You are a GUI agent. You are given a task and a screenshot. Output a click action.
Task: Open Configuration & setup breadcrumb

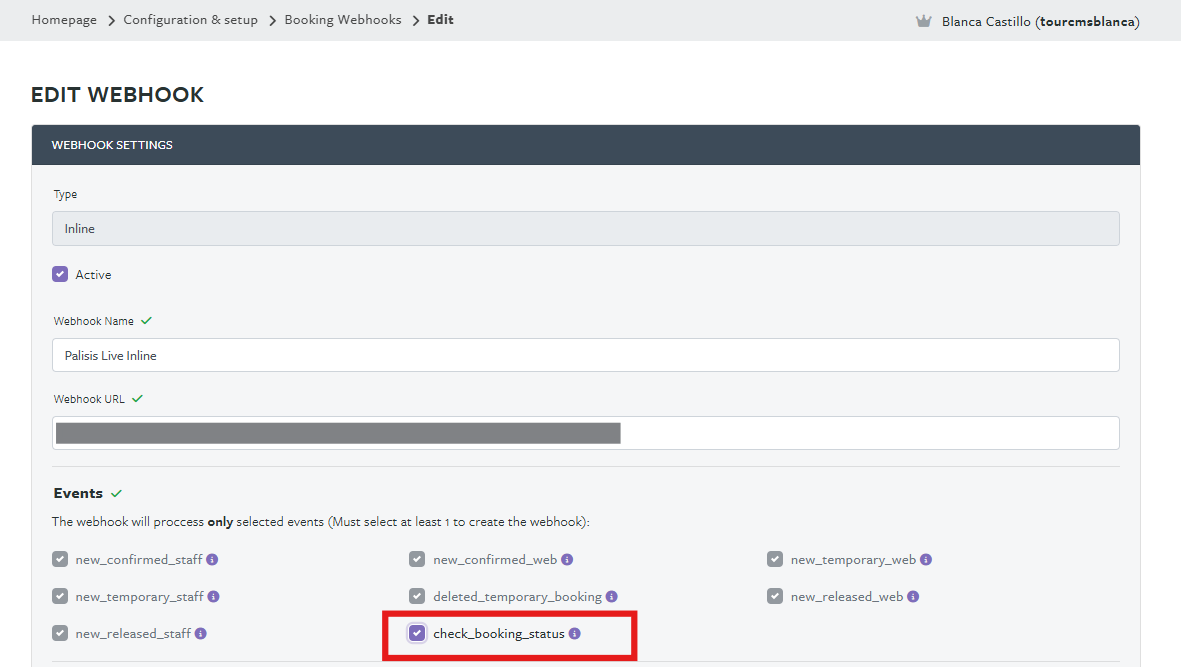tap(190, 20)
